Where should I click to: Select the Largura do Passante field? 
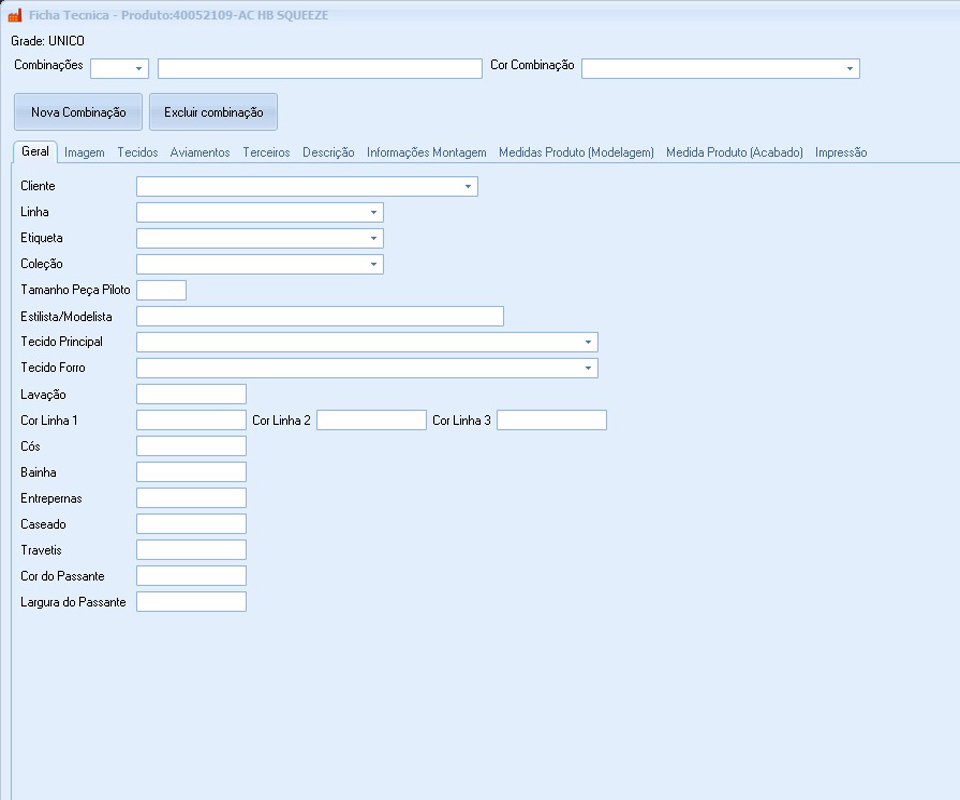point(191,602)
